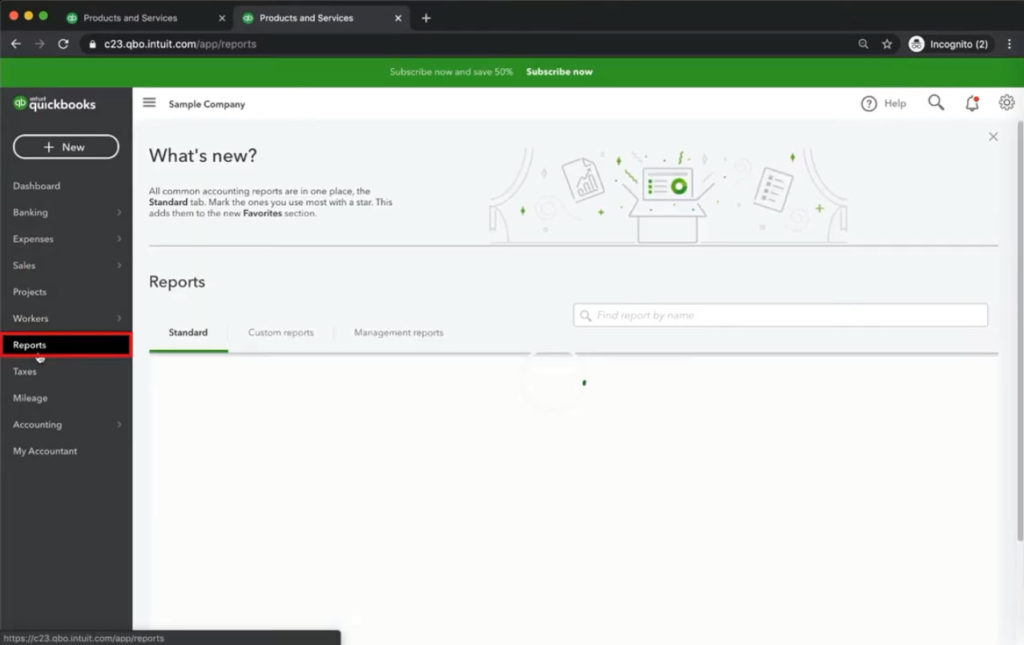Open the Help question mark icon
1024x645 pixels.
869,104
